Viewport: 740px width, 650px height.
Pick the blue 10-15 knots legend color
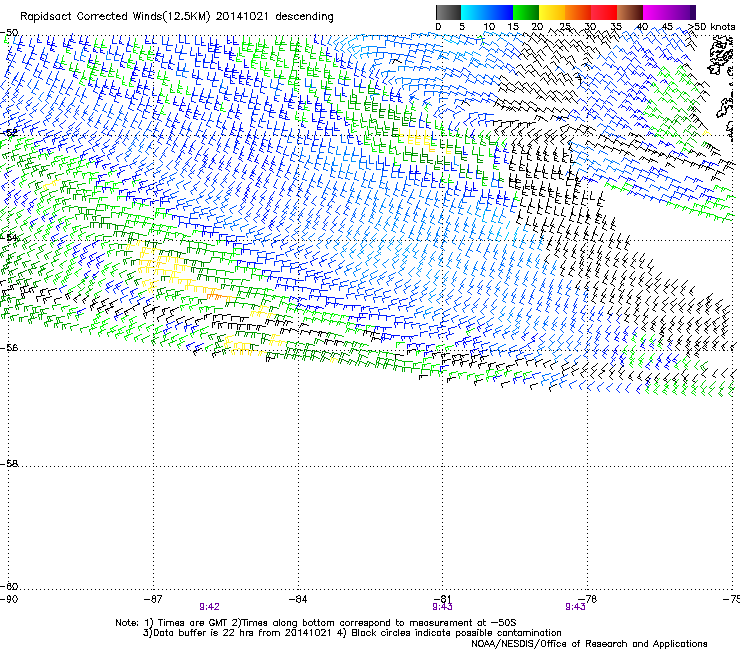[500, 12]
